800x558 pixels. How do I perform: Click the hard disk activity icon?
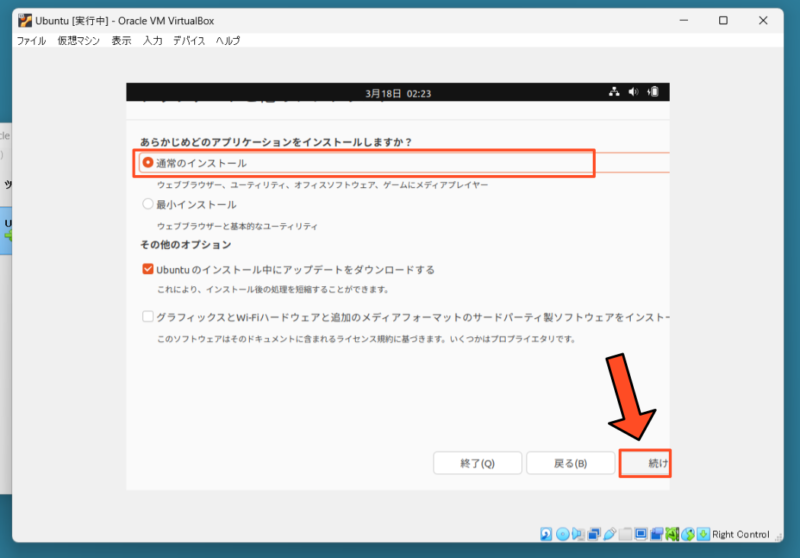[546, 534]
